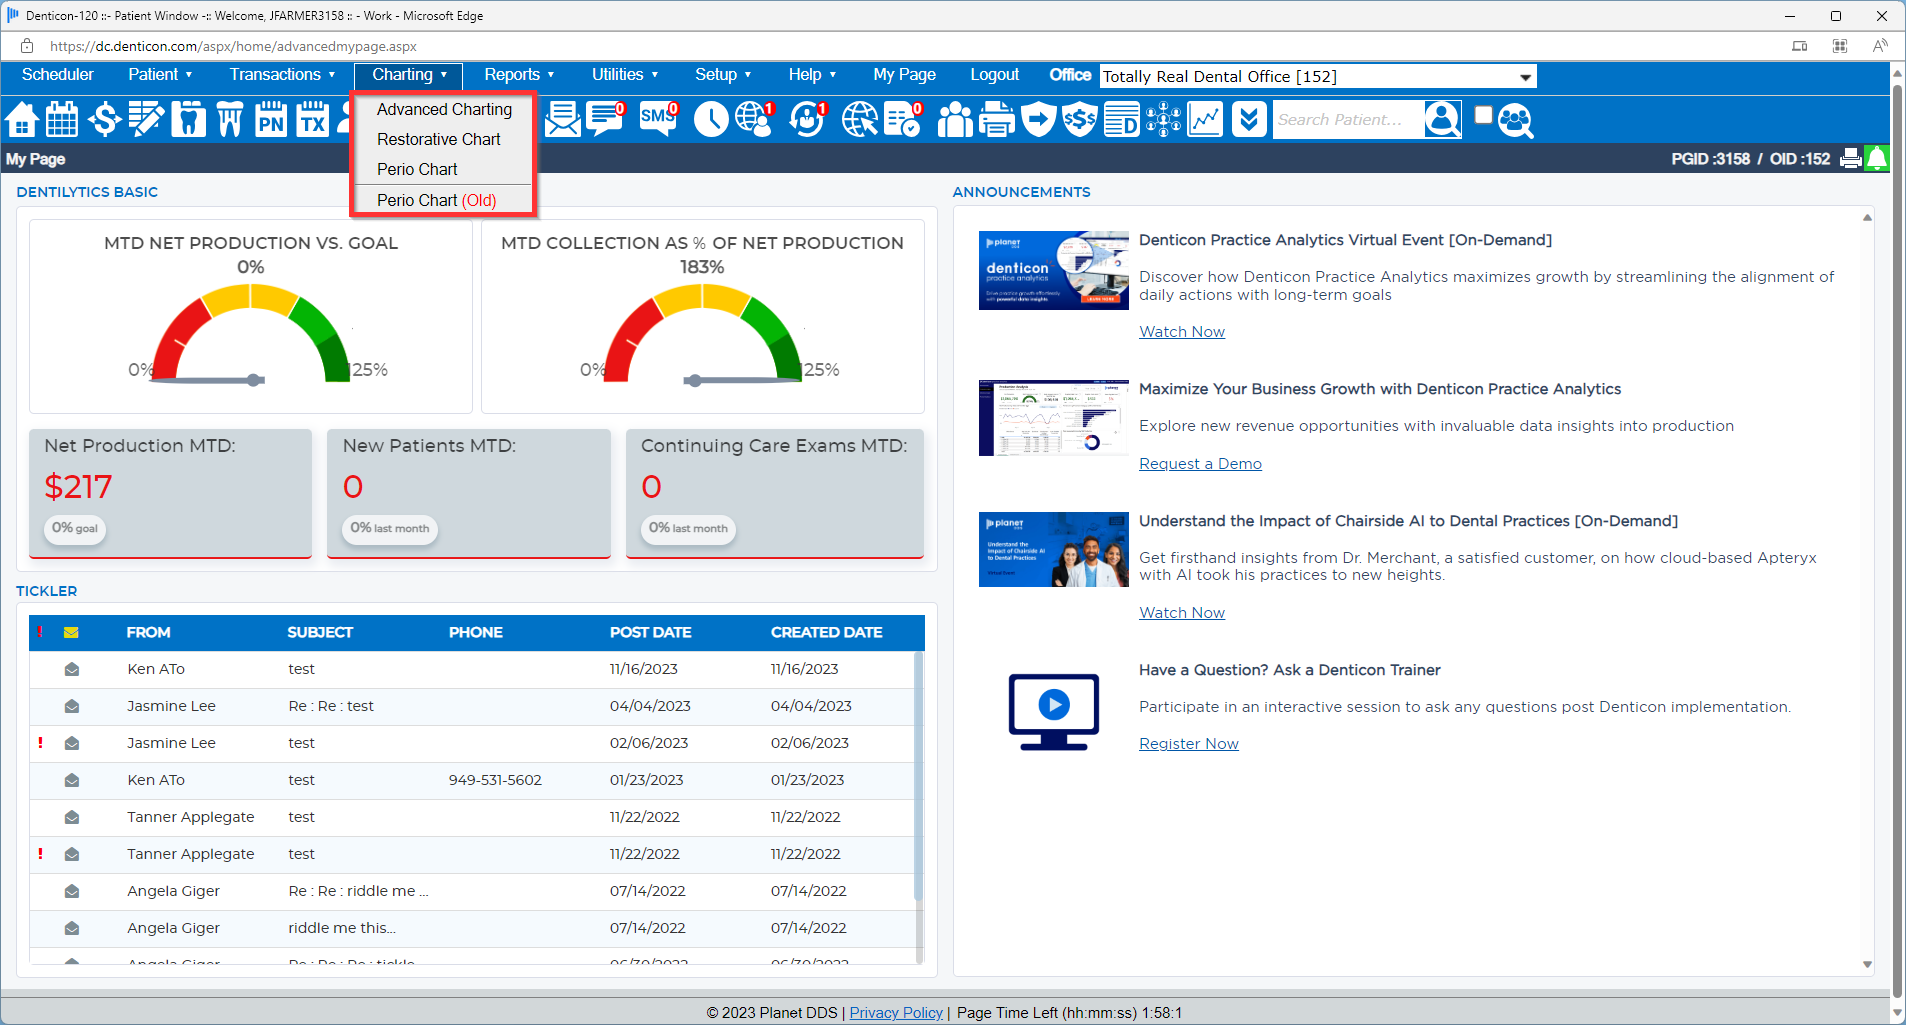The image size is (1906, 1025).
Task: Open the office selector showing Totally Real Dental Office
Action: tap(1315, 76)
